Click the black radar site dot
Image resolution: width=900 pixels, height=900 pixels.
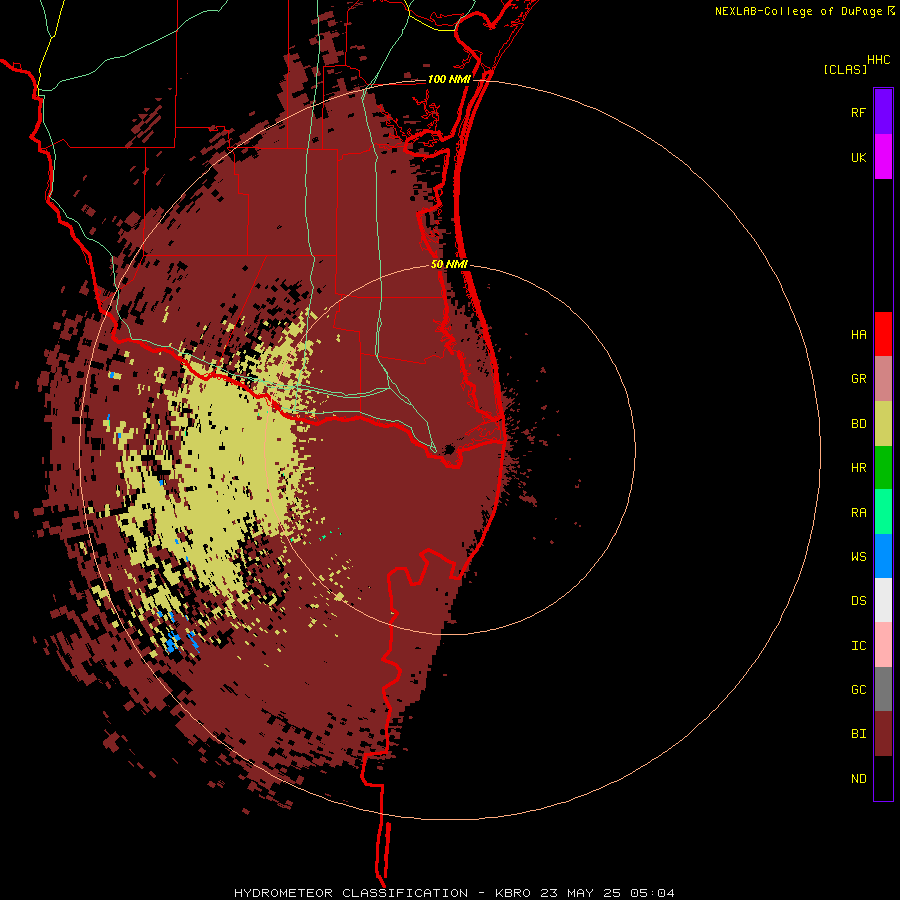tap(449, 449)
